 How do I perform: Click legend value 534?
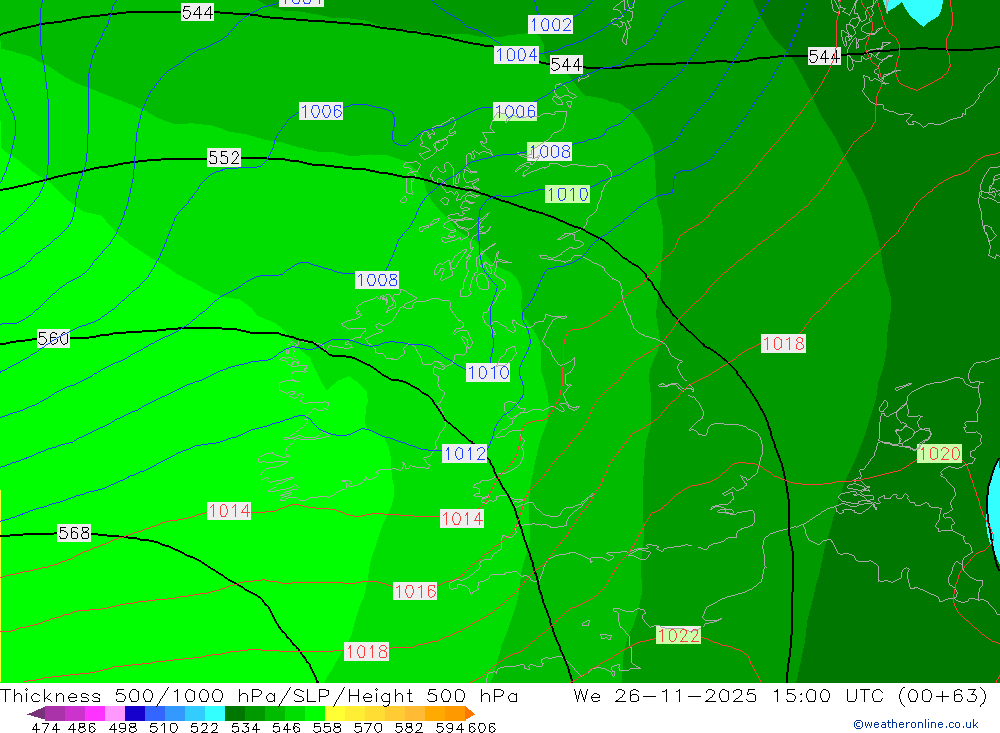click(x=246, y=727)
